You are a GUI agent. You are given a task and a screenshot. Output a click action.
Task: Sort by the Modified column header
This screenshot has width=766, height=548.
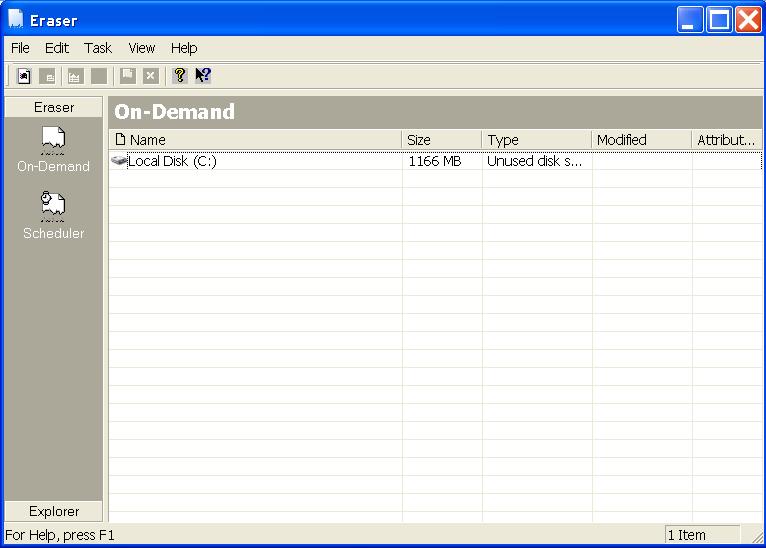click(x=641, y=140)
